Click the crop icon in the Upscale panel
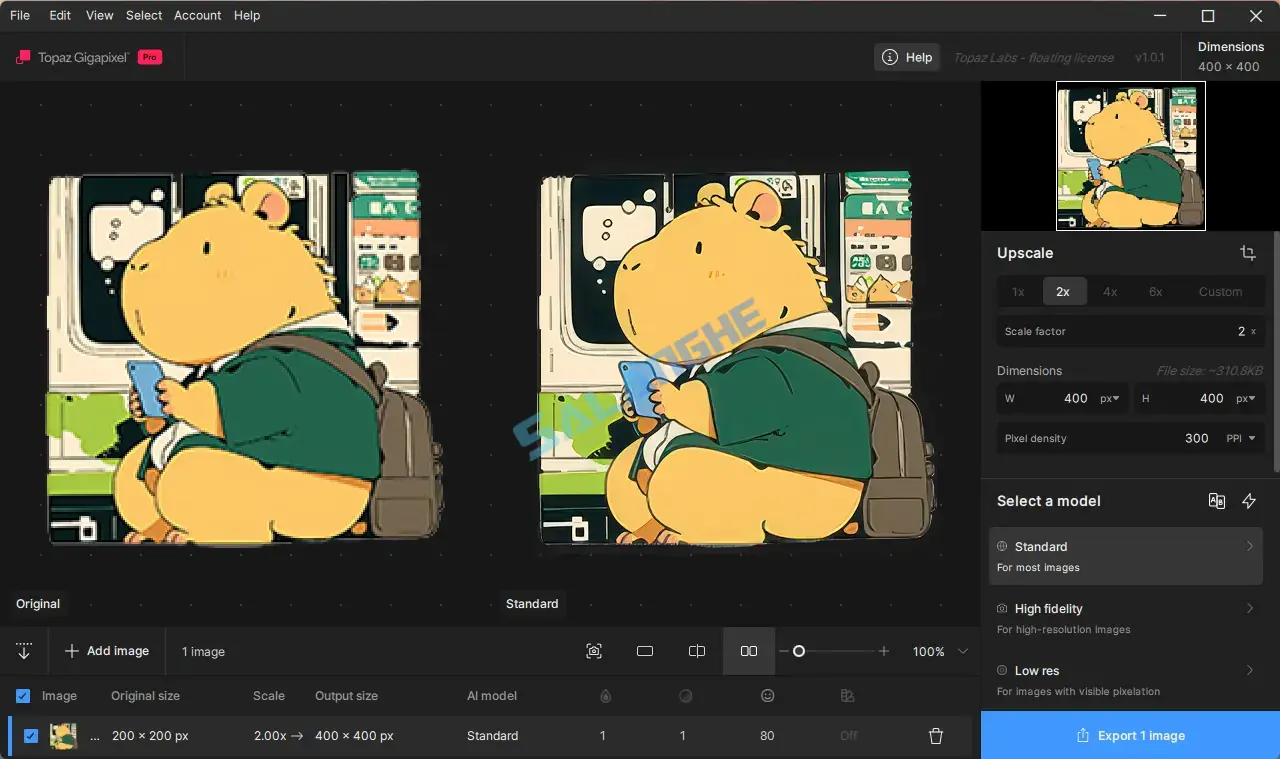This screenshot has height=759, width=1280. coord(1248,253)
